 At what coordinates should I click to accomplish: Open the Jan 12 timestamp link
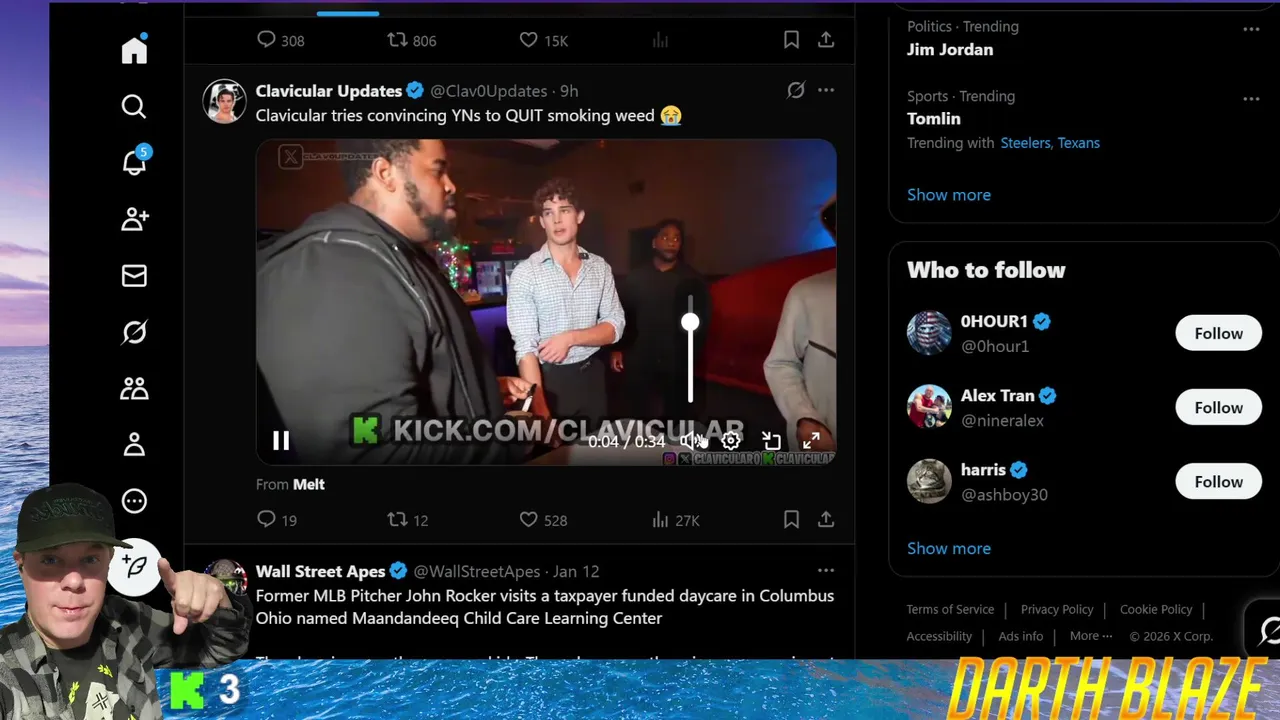pos(576,571)
